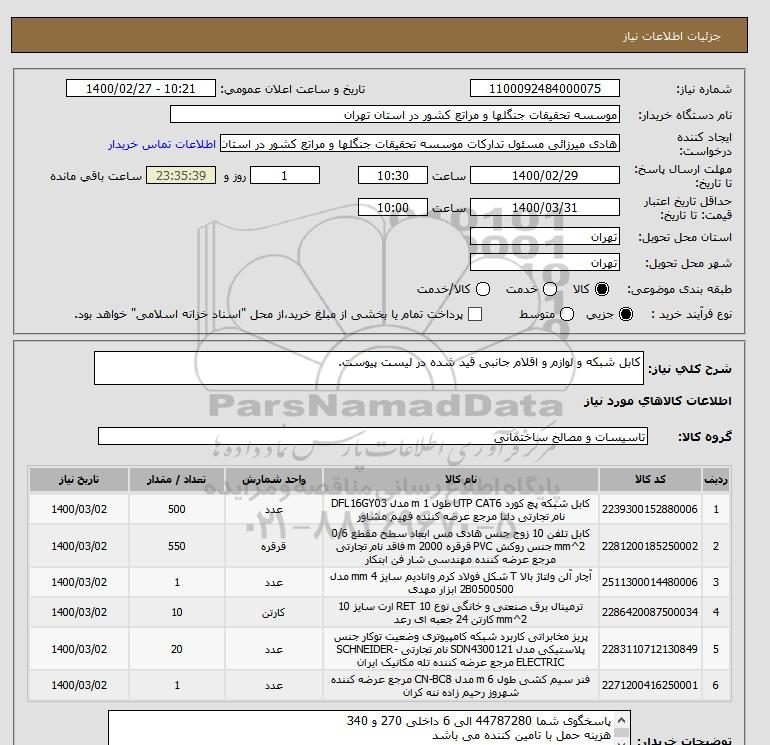Click quantity 10 in row 4

[x=177, y=612]
